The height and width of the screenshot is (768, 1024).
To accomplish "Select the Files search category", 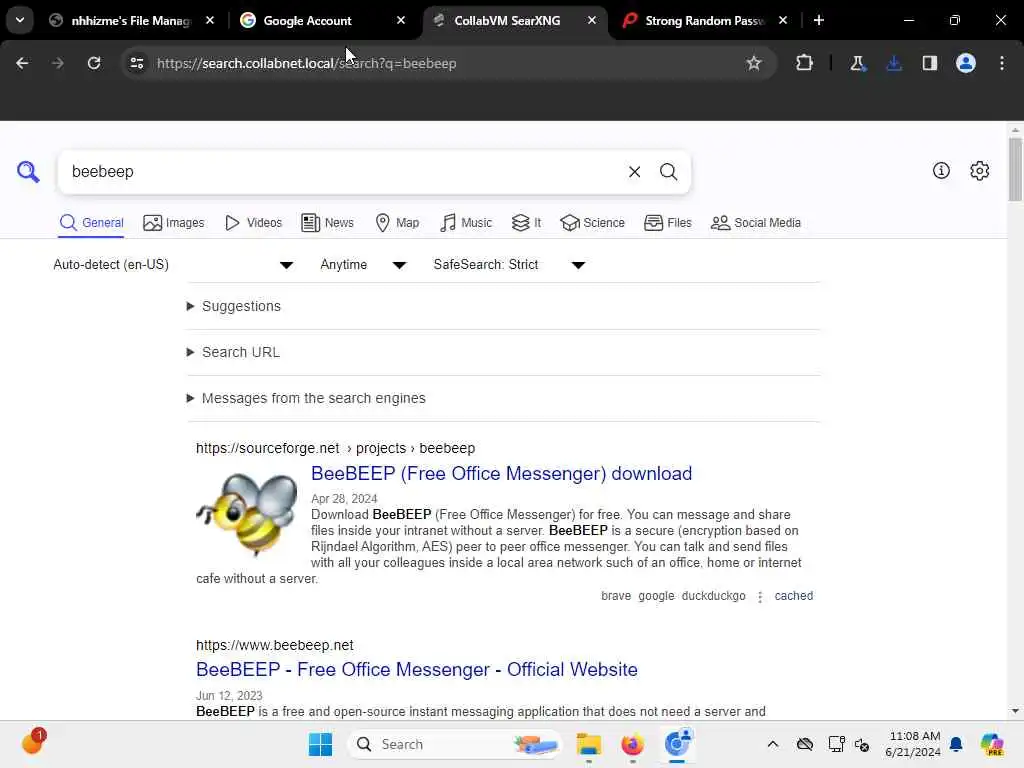I will 667,223.
